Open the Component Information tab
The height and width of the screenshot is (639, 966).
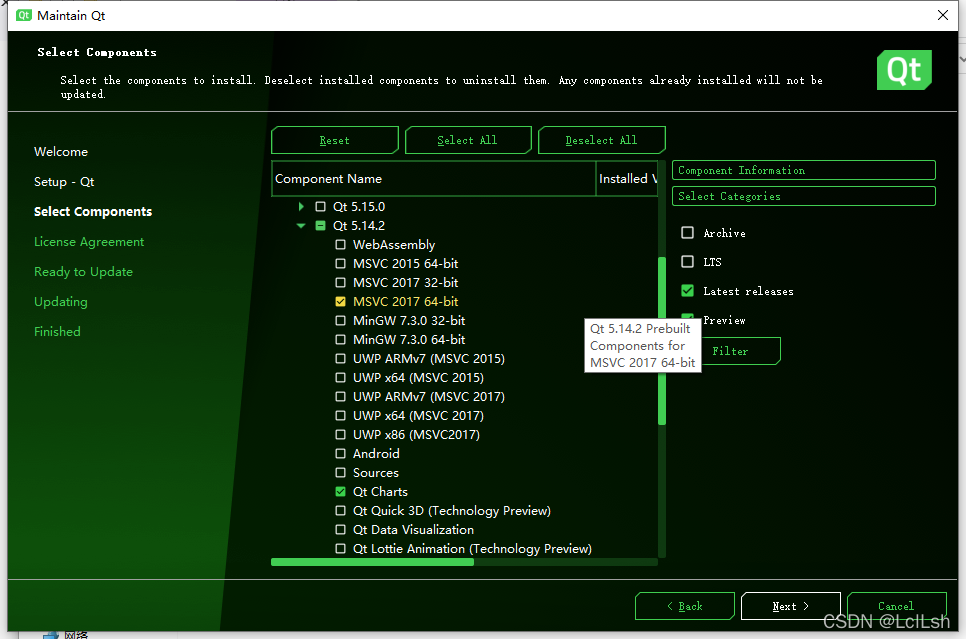(x=803, y=171)
